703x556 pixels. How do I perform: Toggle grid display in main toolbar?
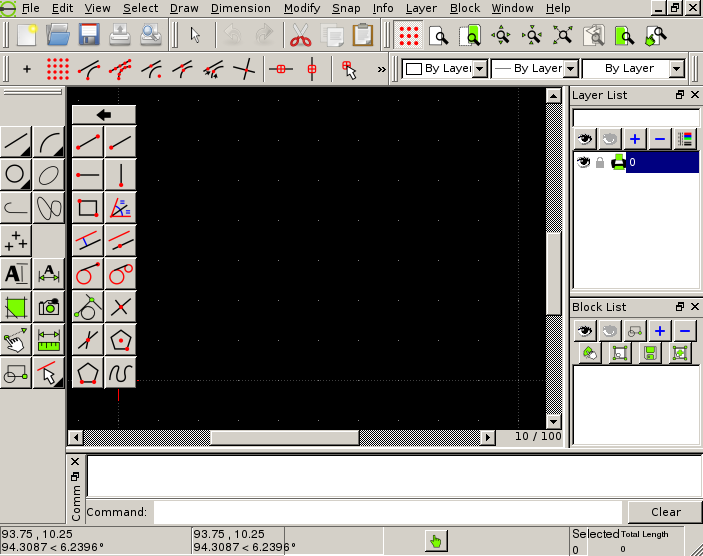point(408,35)
